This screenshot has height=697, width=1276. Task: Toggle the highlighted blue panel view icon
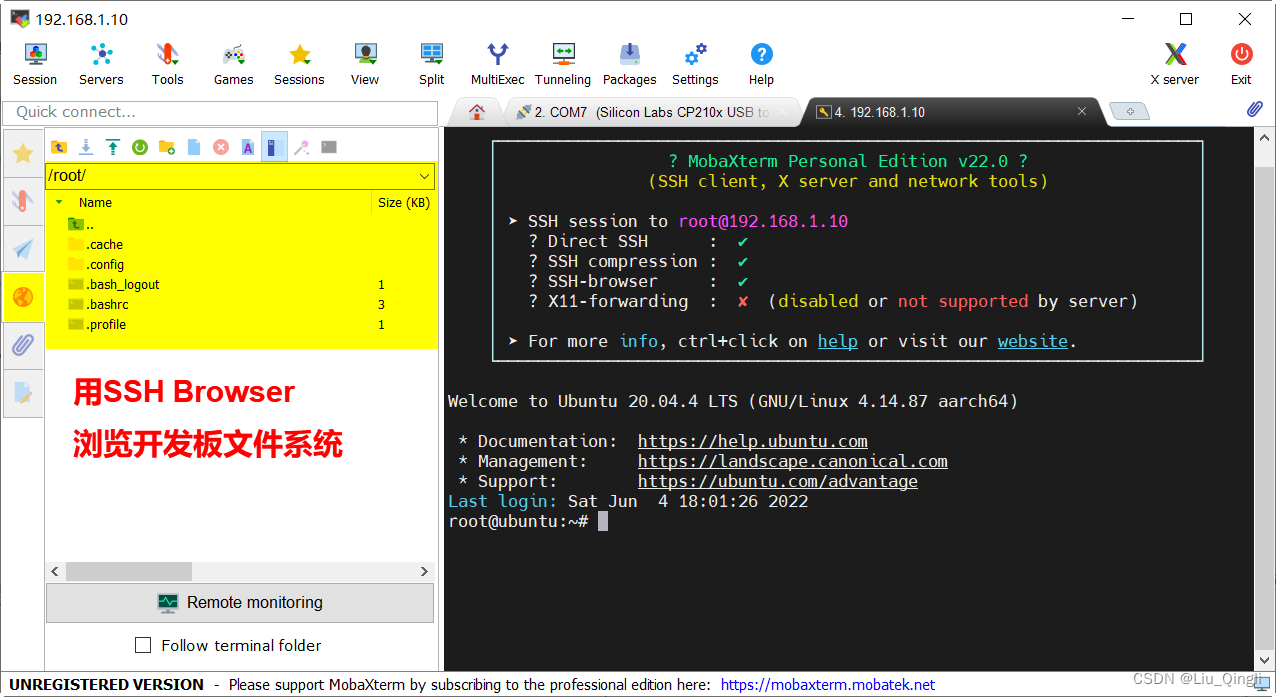tap(275, 147)
